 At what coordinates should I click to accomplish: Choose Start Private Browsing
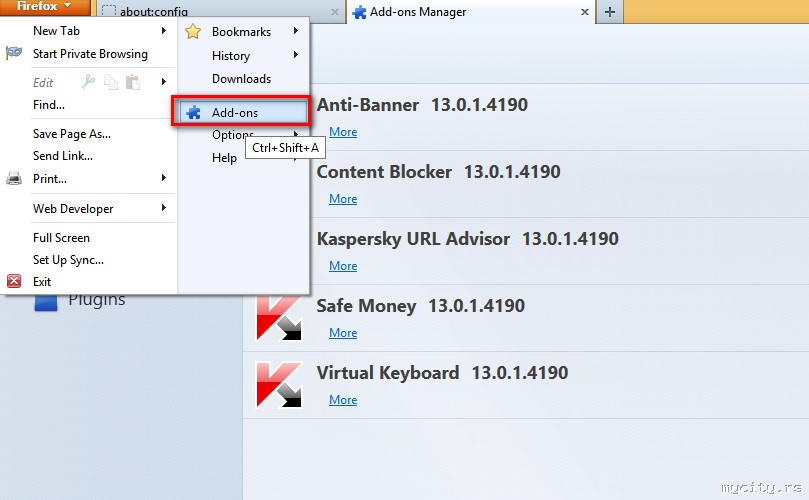(90, 54)
